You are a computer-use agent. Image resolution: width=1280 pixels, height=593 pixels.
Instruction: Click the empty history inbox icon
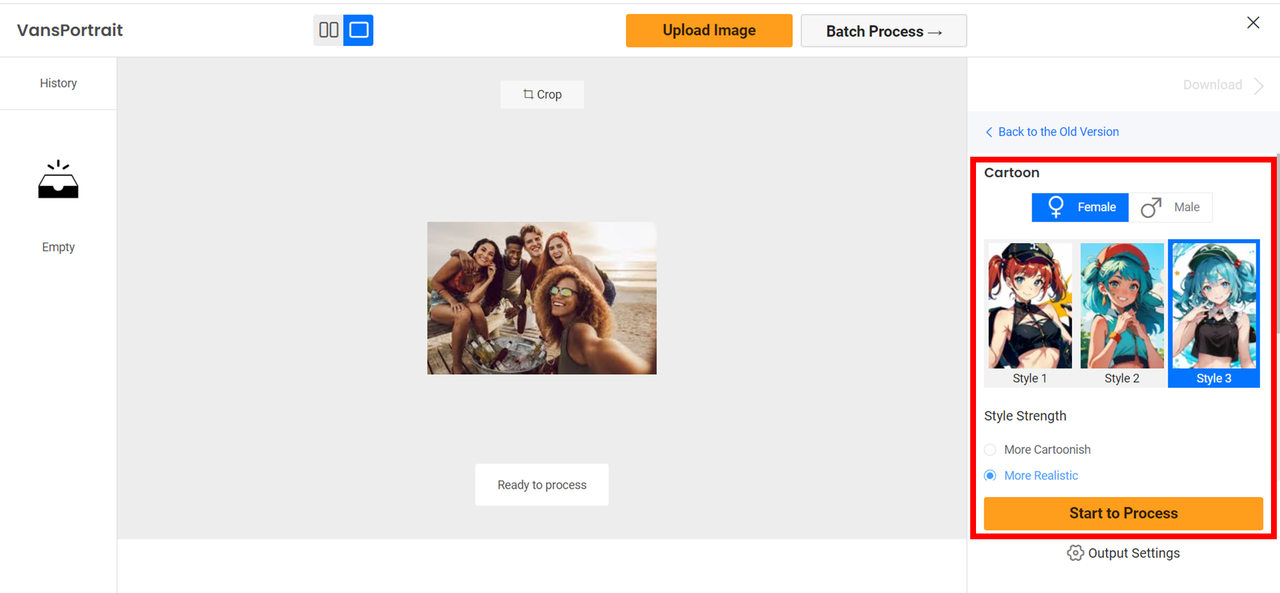pos(58,180)
